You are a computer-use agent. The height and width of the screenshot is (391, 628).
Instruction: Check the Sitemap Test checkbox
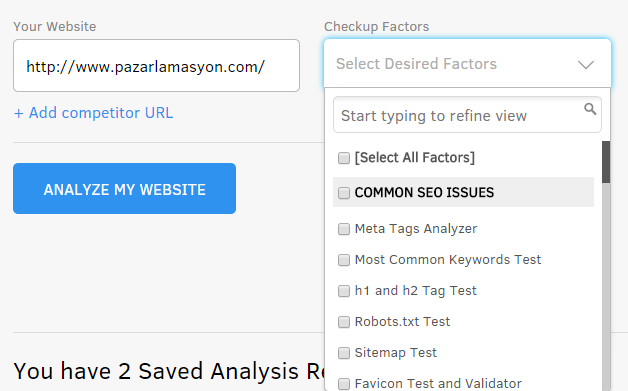tap(344, 353)
